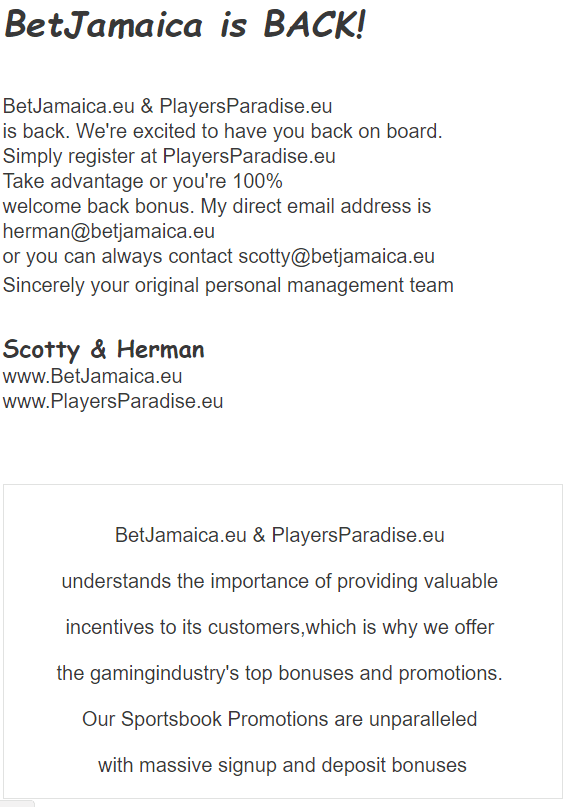573x807 pixels.
Task: Click "Sincerely your original personal management team"
Action: [x=228, y=285]
